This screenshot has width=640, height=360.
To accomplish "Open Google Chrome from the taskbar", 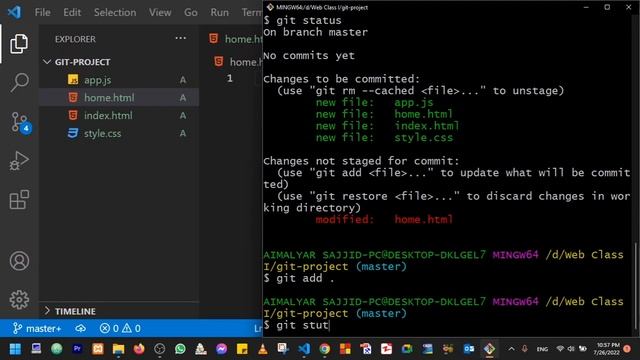I will pos(324,349).
